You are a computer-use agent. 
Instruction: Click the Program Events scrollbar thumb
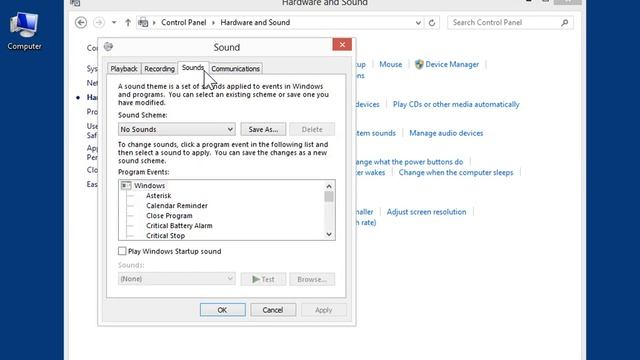click(x=329, y=197)
